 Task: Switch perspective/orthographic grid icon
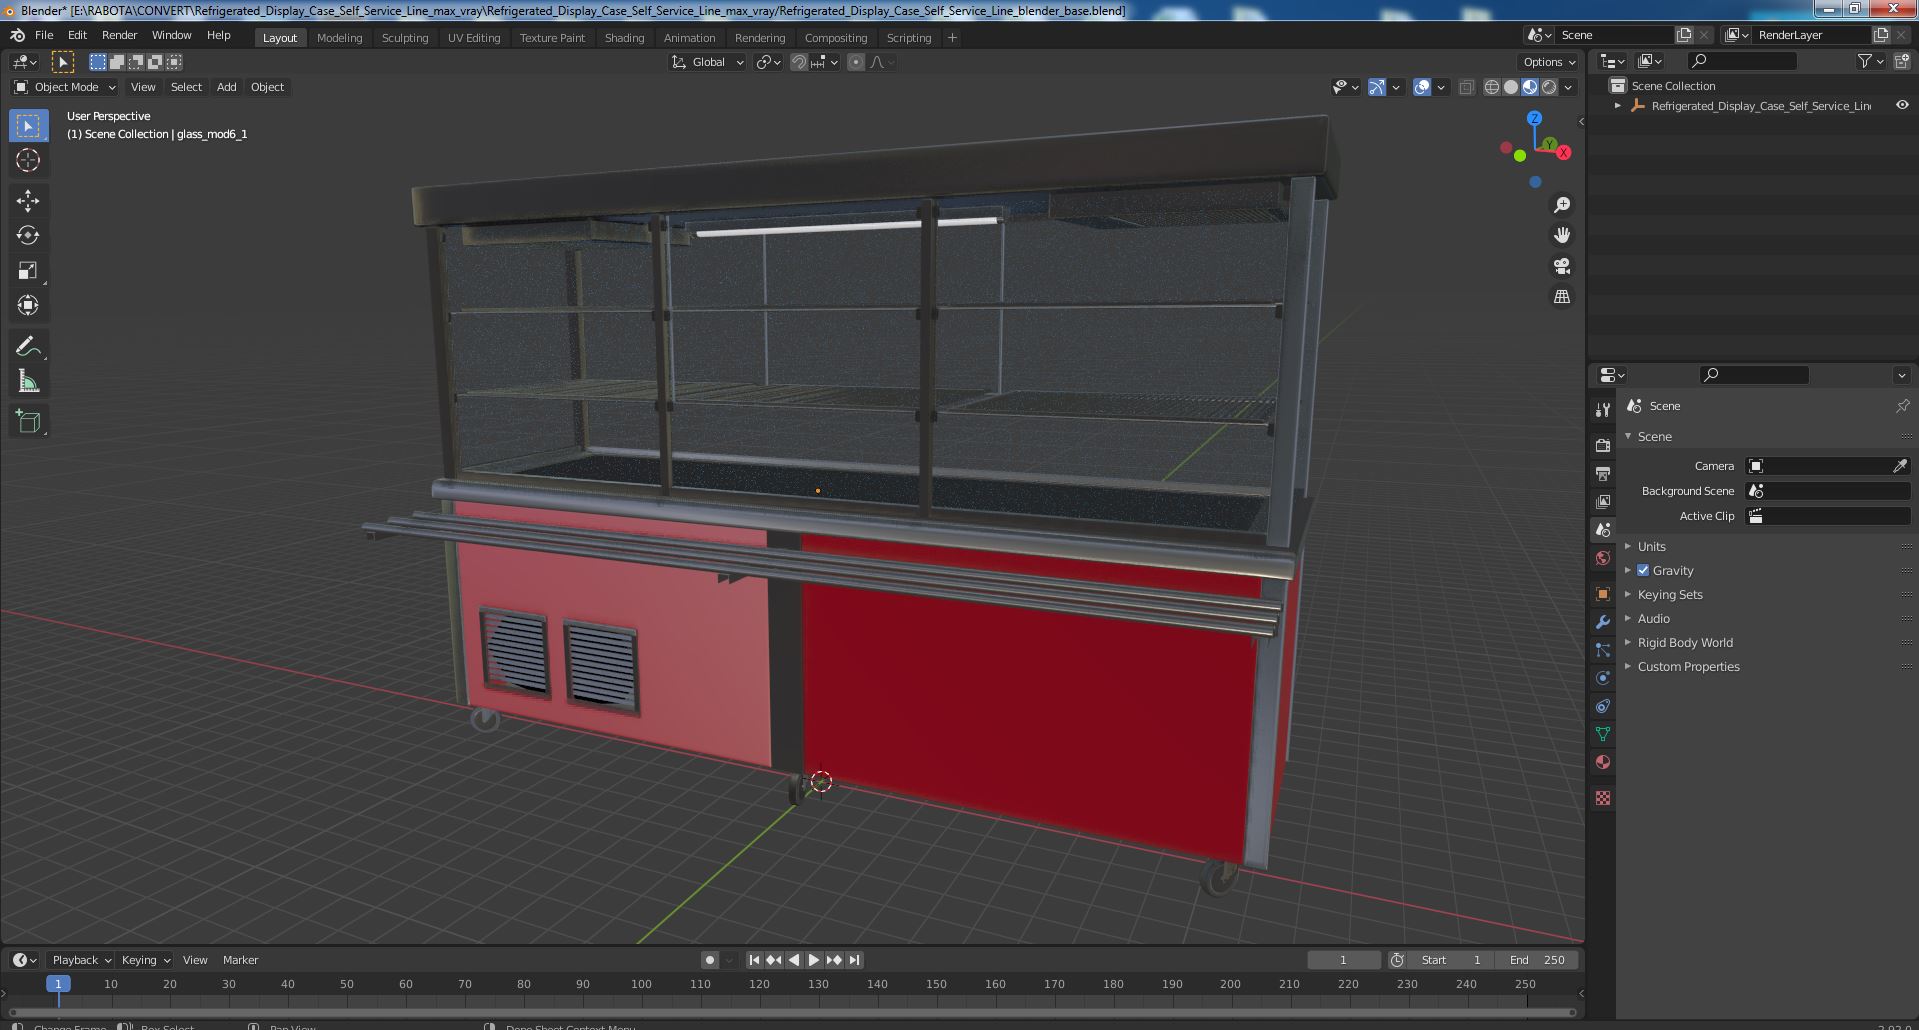click(1561, 297)
